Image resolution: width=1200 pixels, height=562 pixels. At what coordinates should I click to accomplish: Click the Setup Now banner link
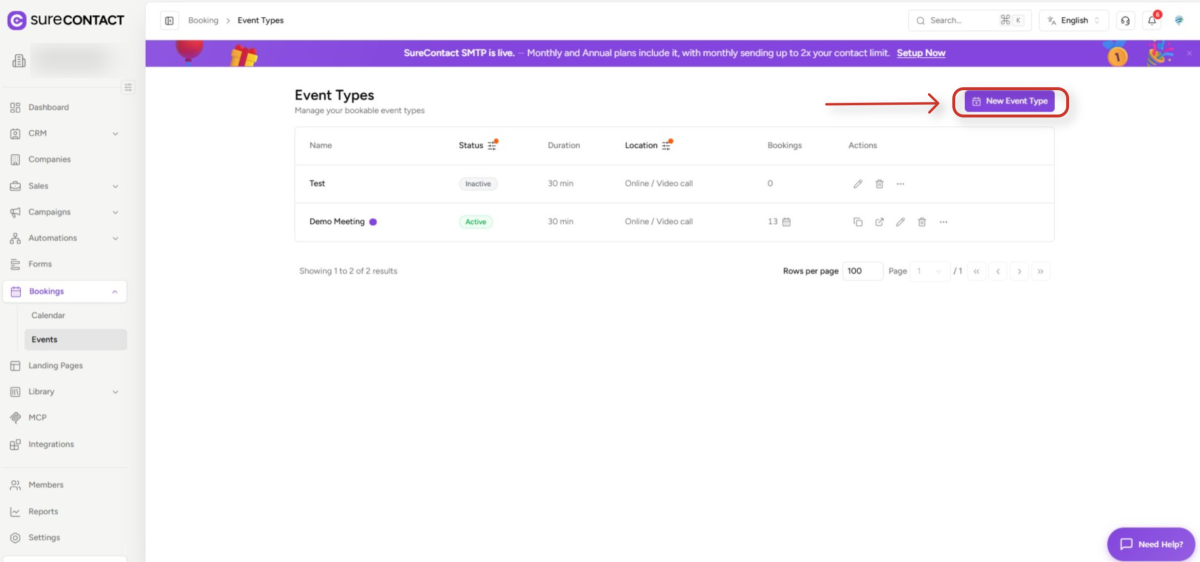(921, 53)
